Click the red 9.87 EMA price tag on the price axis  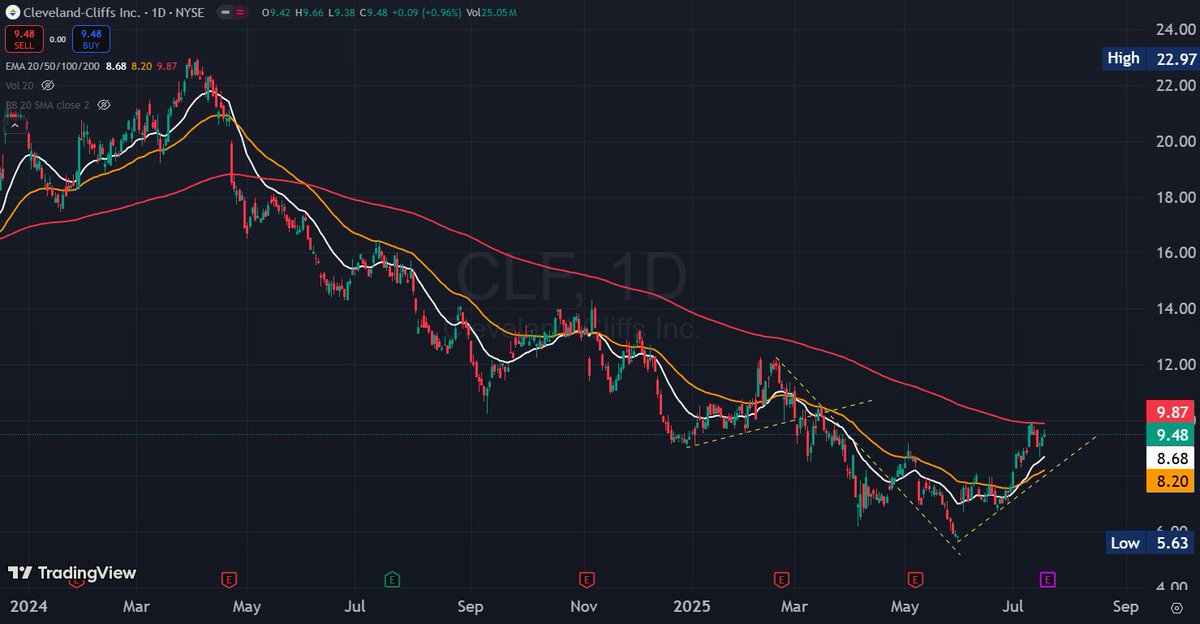(1172, 410)
